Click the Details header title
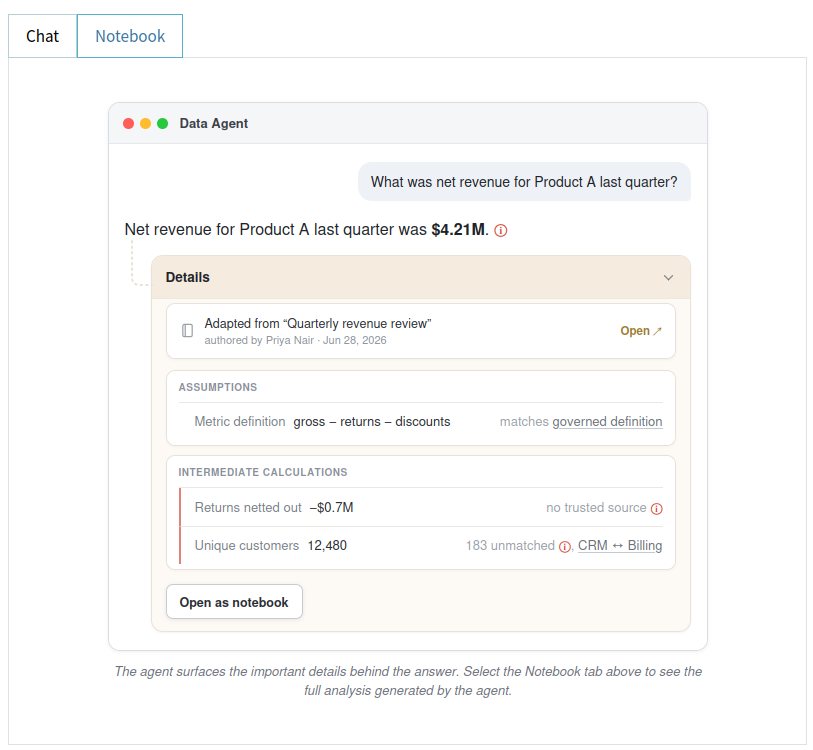 pos(188,277)
